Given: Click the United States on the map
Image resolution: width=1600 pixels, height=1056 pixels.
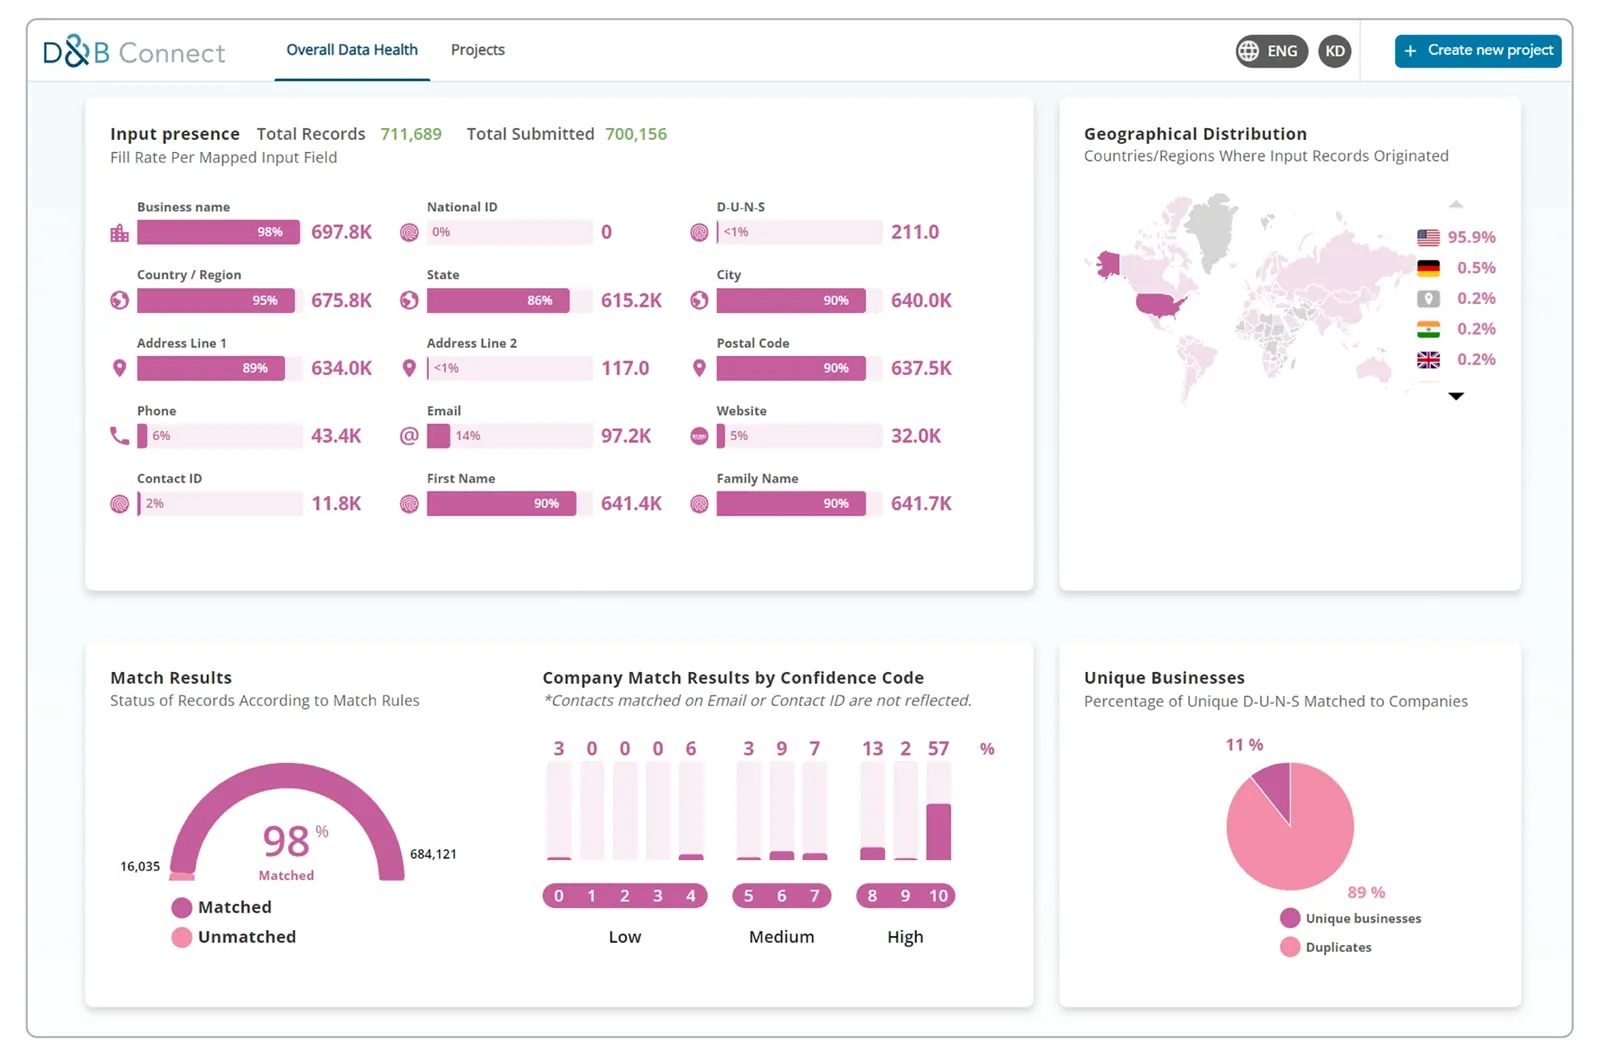Looking at the screenshot, I should click(x=1158, y=303).
